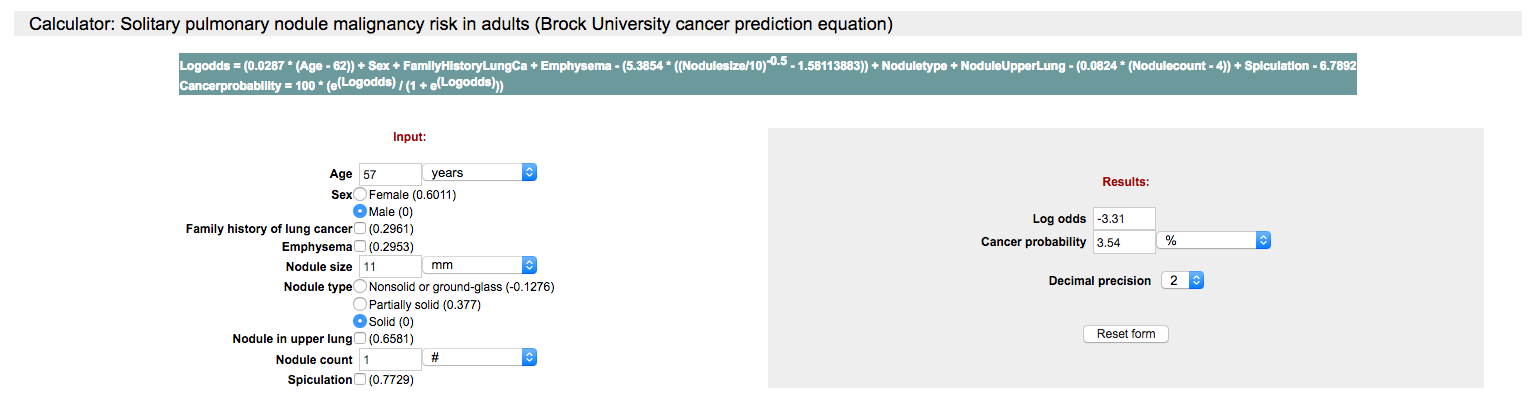
Task: Open the Nodule count unit dropdown
Action: coord(480,358)
